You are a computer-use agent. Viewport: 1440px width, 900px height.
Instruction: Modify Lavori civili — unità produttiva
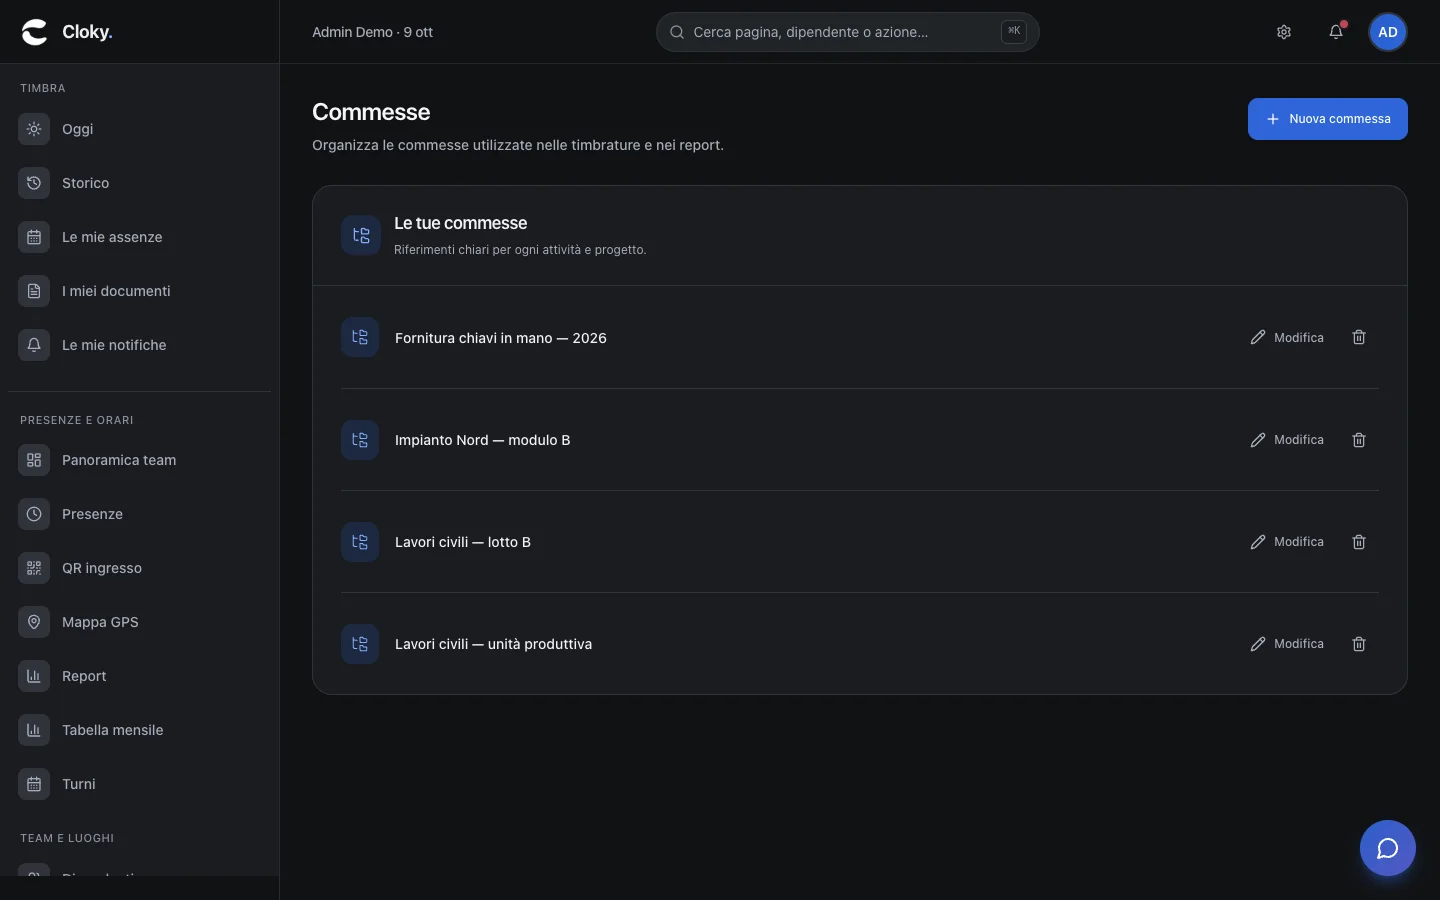tap(1287, 644)
